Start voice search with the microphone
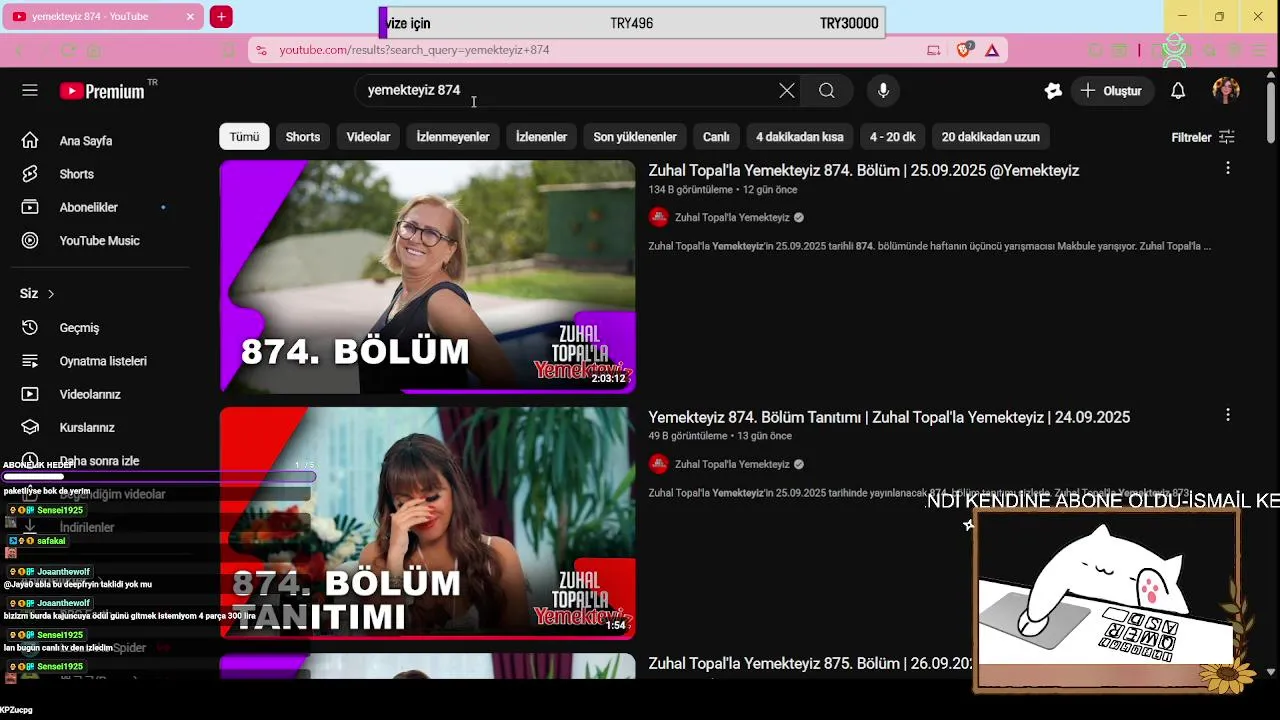This screenshot has width=1280, height=720. [883, 91]
